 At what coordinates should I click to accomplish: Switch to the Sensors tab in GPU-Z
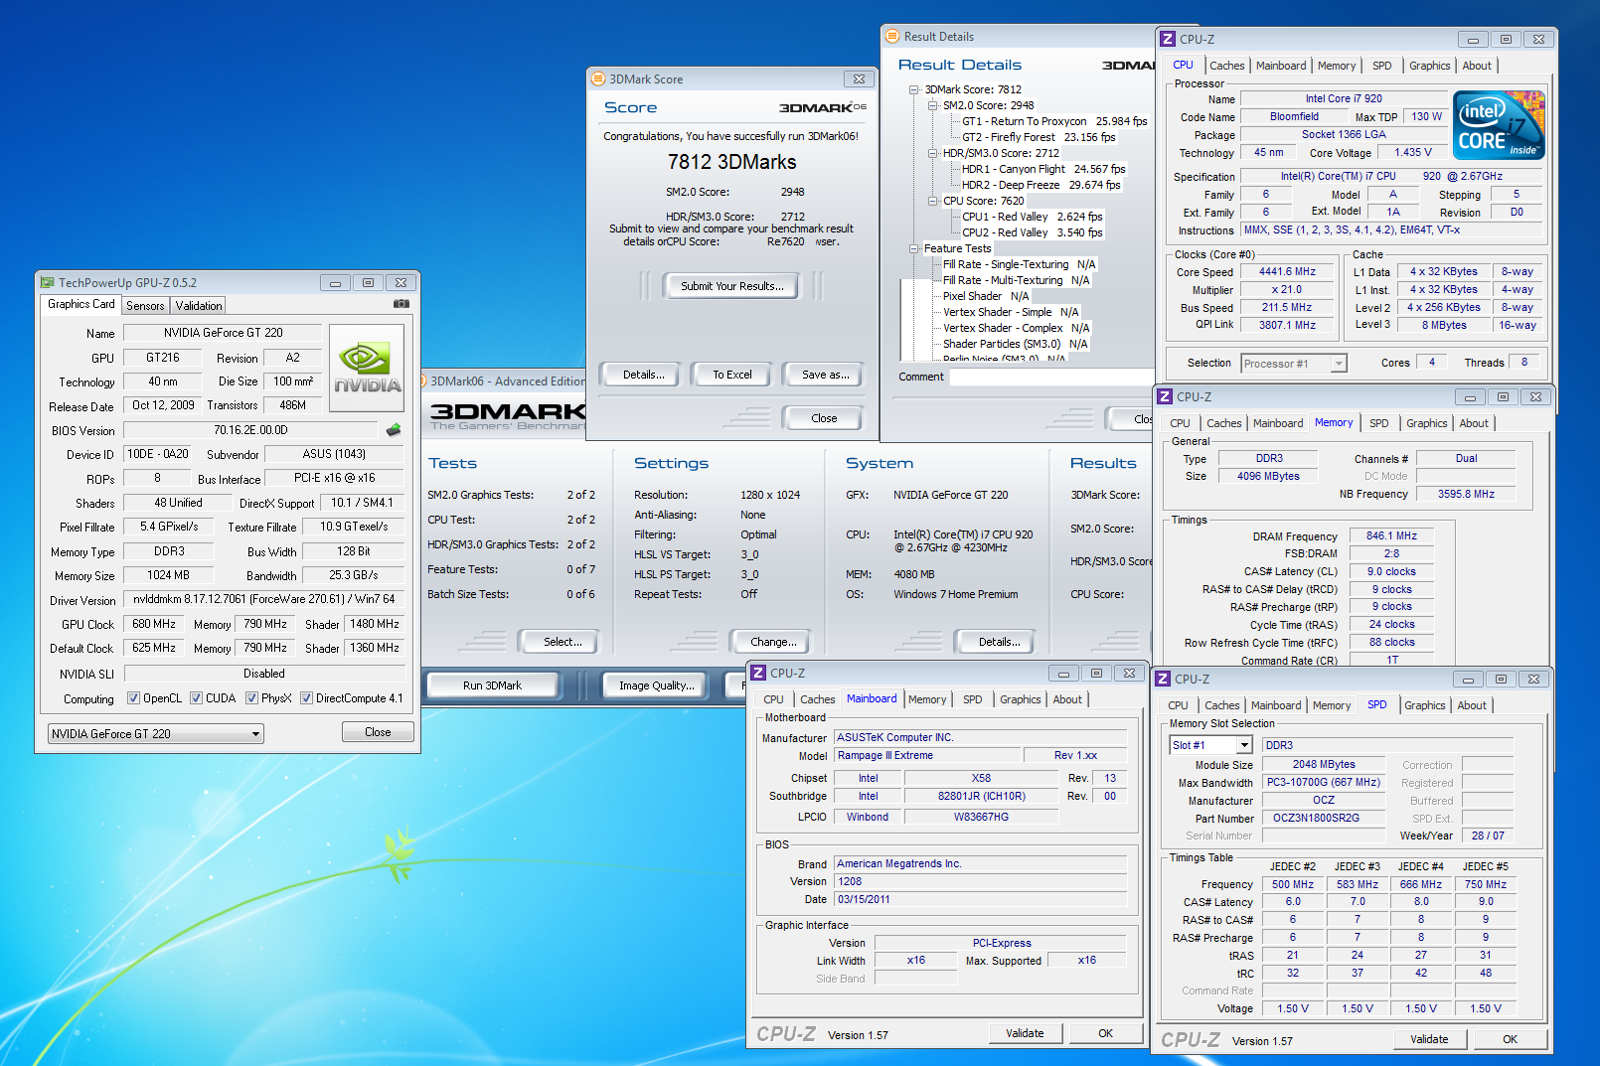[145, 306]
